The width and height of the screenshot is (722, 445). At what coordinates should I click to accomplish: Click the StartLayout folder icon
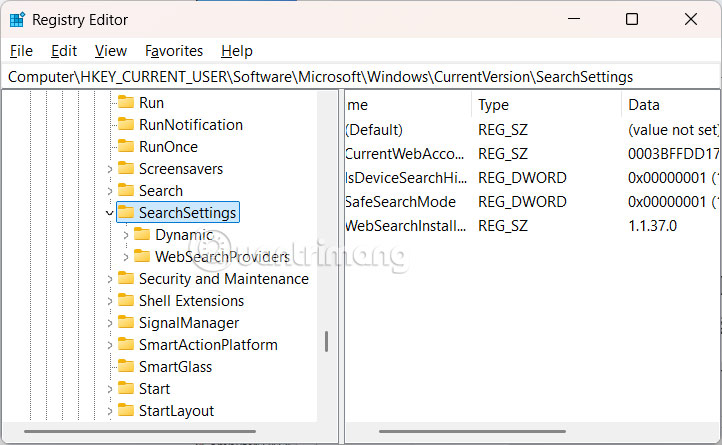(x=126, y=411)
